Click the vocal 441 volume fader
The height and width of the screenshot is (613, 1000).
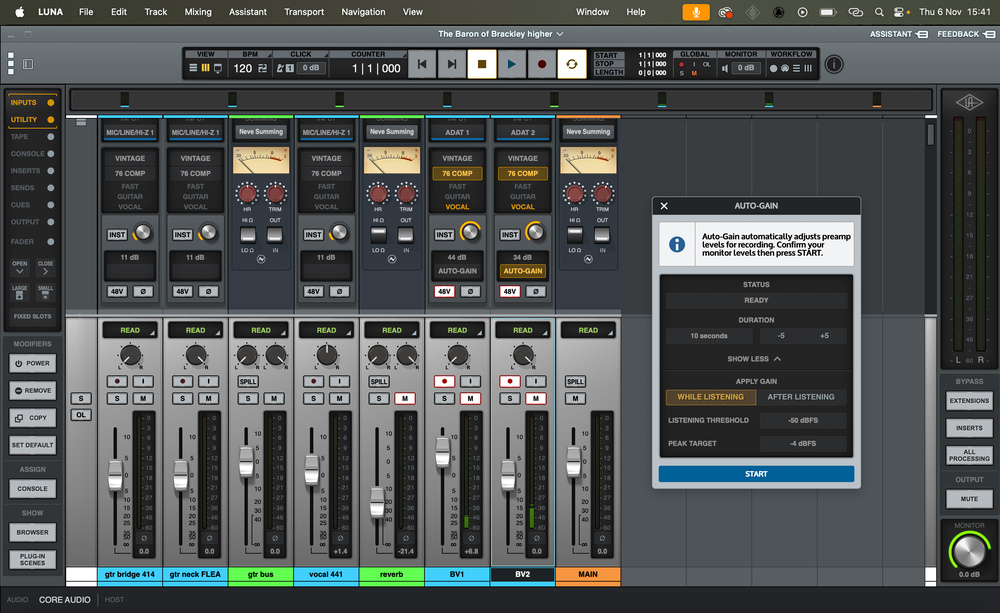point(311,469)
